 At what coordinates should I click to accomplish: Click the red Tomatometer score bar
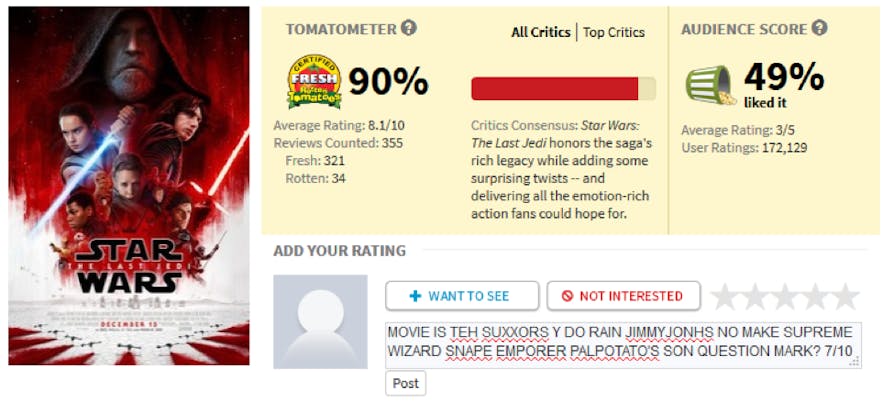point(555,89)
